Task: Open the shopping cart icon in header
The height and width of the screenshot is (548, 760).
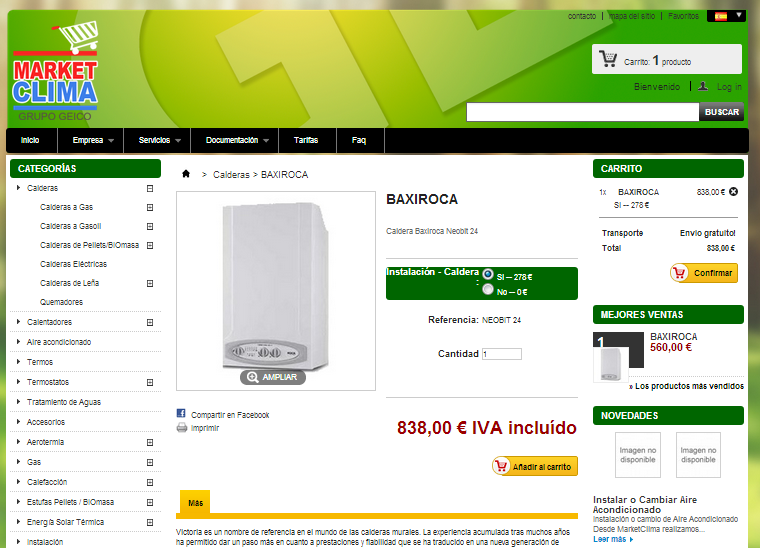Action: click(x=608, y=59)
